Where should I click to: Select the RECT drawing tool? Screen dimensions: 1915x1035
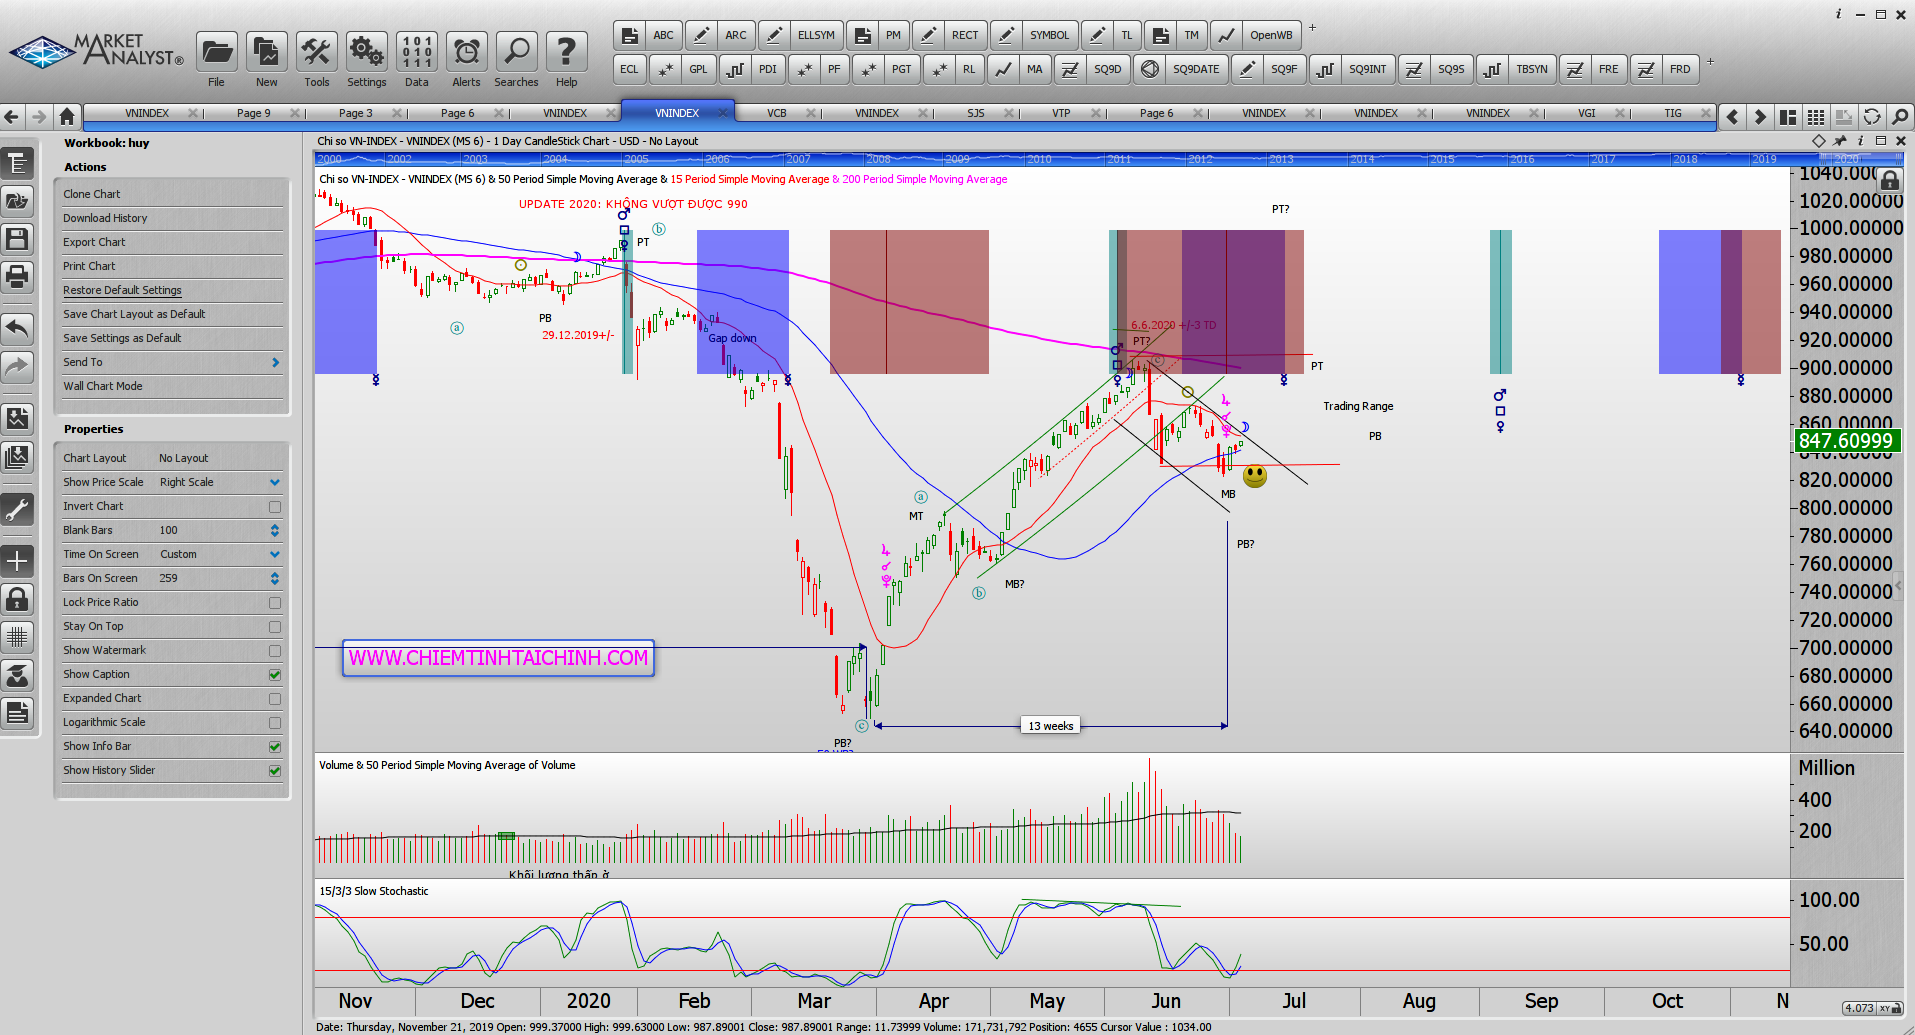point(964,35)
